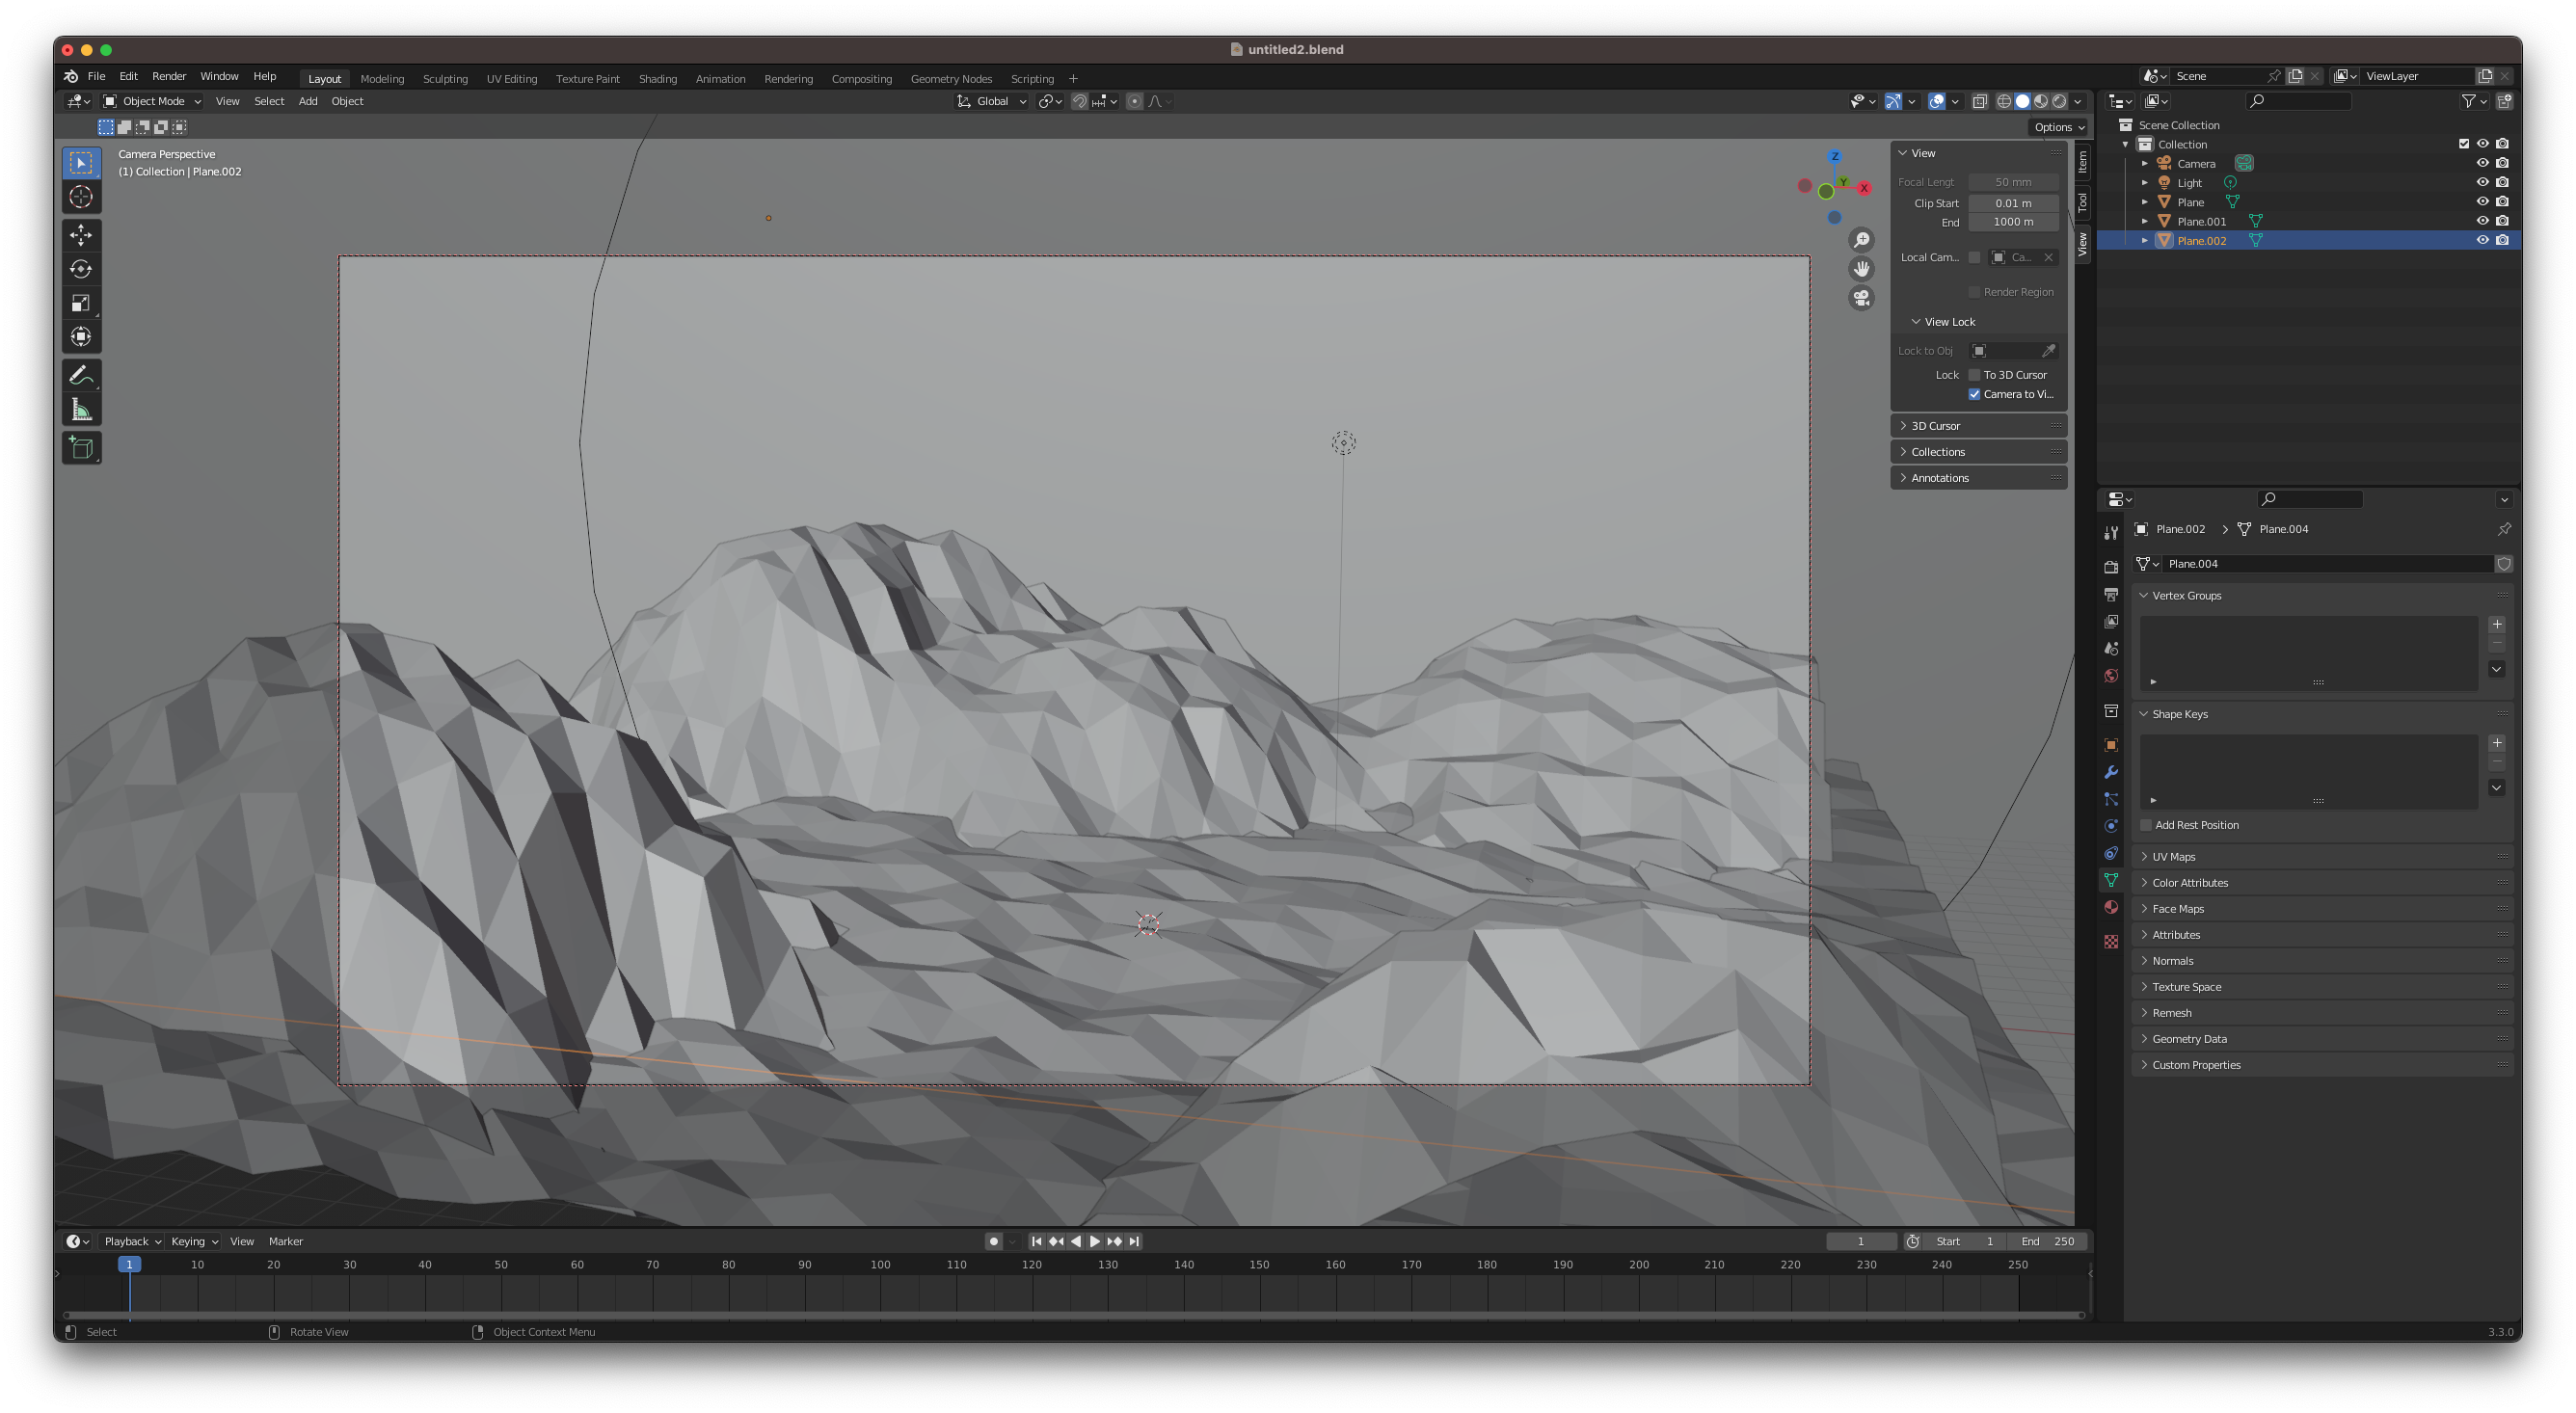The height and width of the screenshot is (1413, 2576).
Task: Select the Scale tool
Action: click(x=81, y=303)
